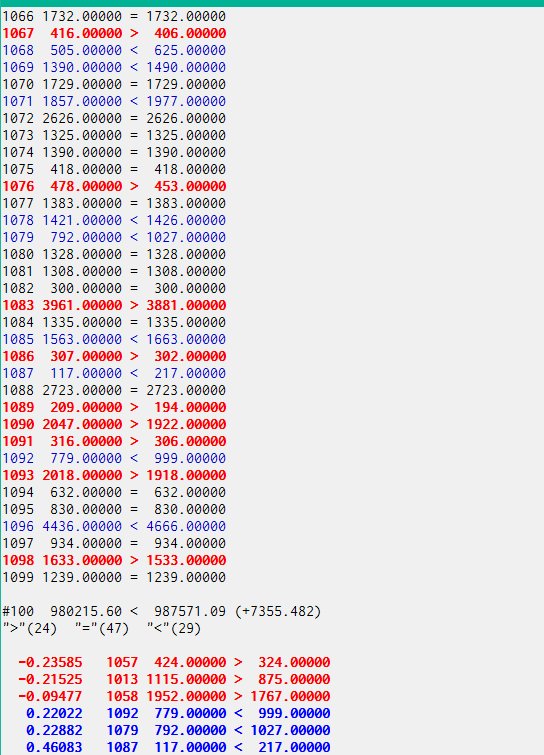The image size is (544, 755).
Task: Select red row 1098 with 1633.00000 > 1533.00000
Action: point(114,560)
